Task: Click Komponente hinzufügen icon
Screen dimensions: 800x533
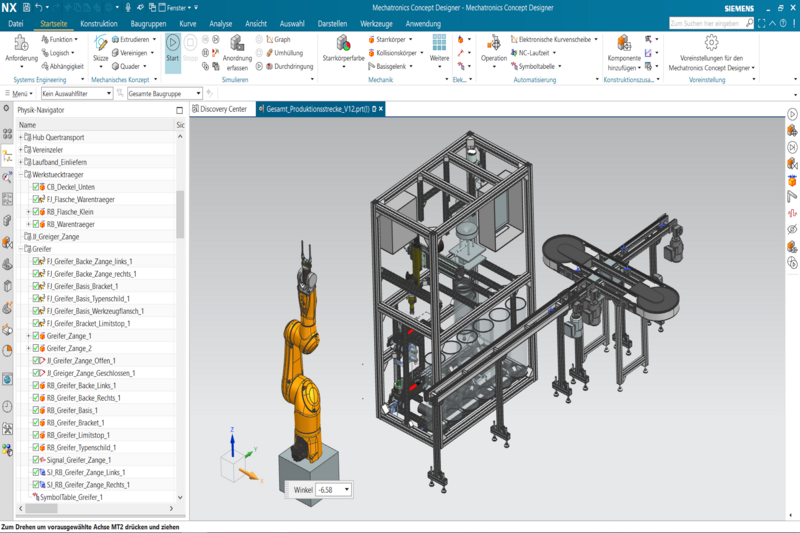Action: (624, 43)
